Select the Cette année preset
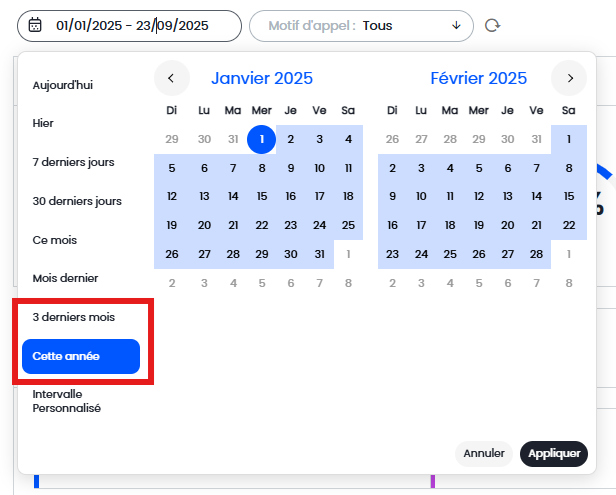This screenshot has height=495, width=616. pos(81,356)
